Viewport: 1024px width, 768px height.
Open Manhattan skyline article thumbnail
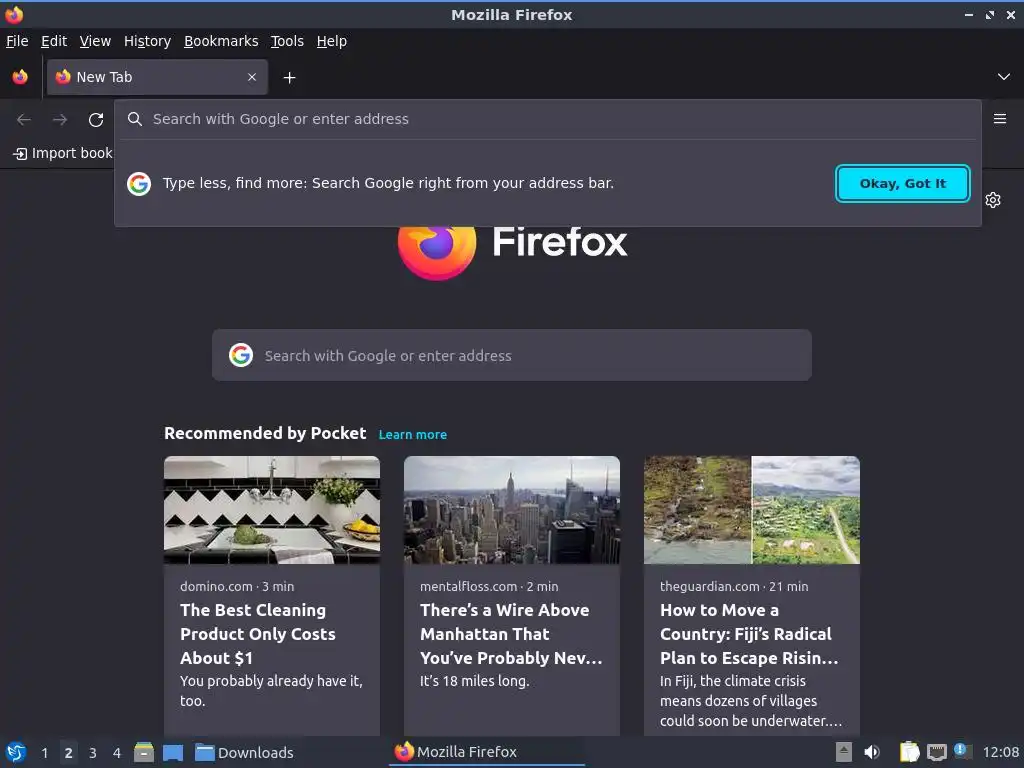(512, 510)
